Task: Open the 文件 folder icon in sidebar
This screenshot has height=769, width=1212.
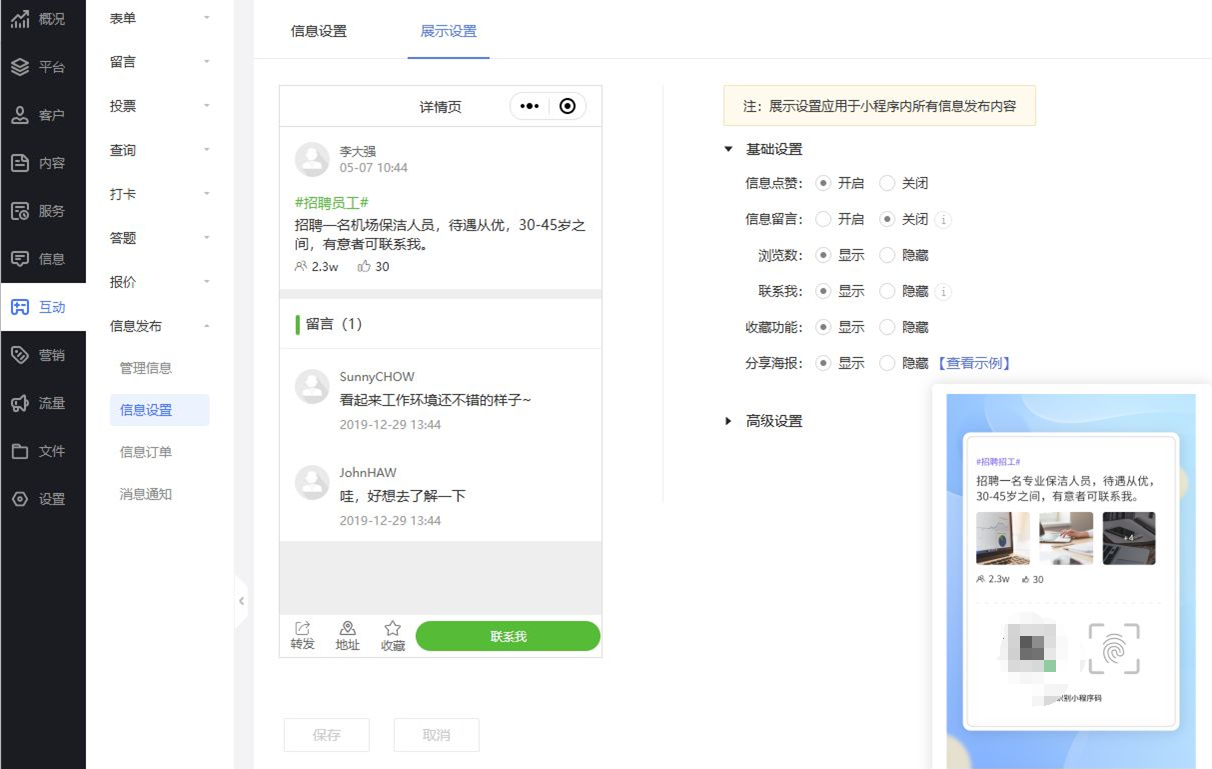Action: tap(20, 451)
